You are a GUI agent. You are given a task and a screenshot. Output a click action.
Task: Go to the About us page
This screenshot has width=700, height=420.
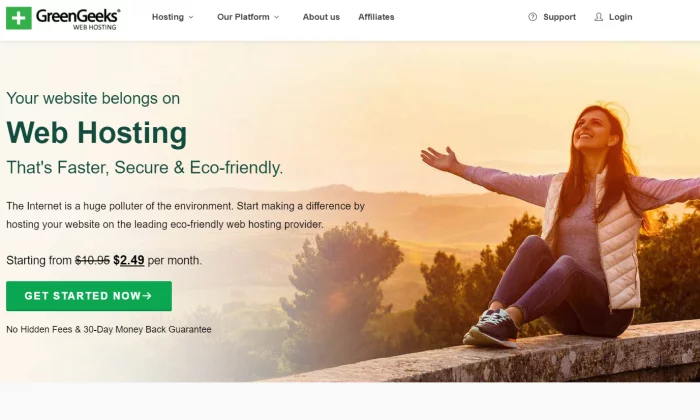point(321,17)
